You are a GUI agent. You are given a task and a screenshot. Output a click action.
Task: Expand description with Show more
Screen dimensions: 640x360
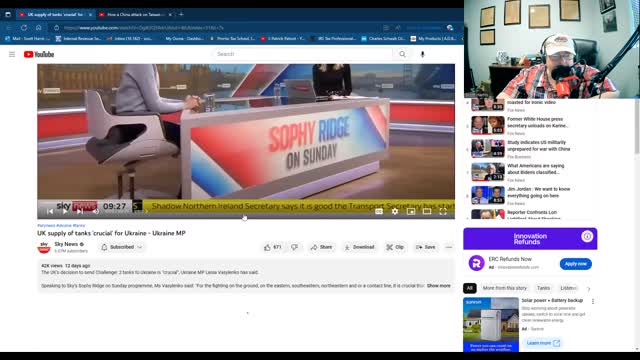coord(438,286)
